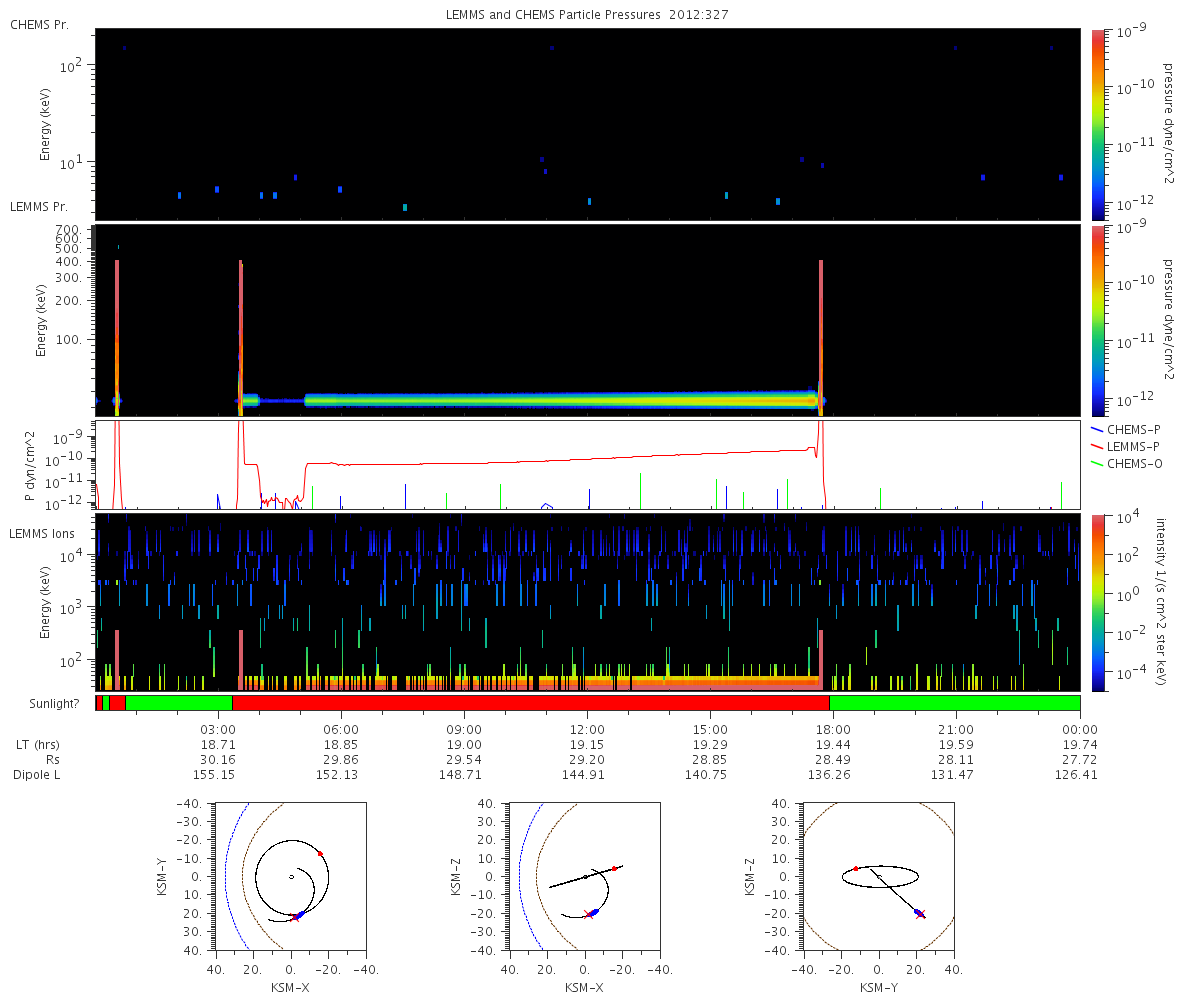The height and width of the screenshot is (1000, 1200).
Task: Select the 12:00 time tick label
Action: point(587,729)
